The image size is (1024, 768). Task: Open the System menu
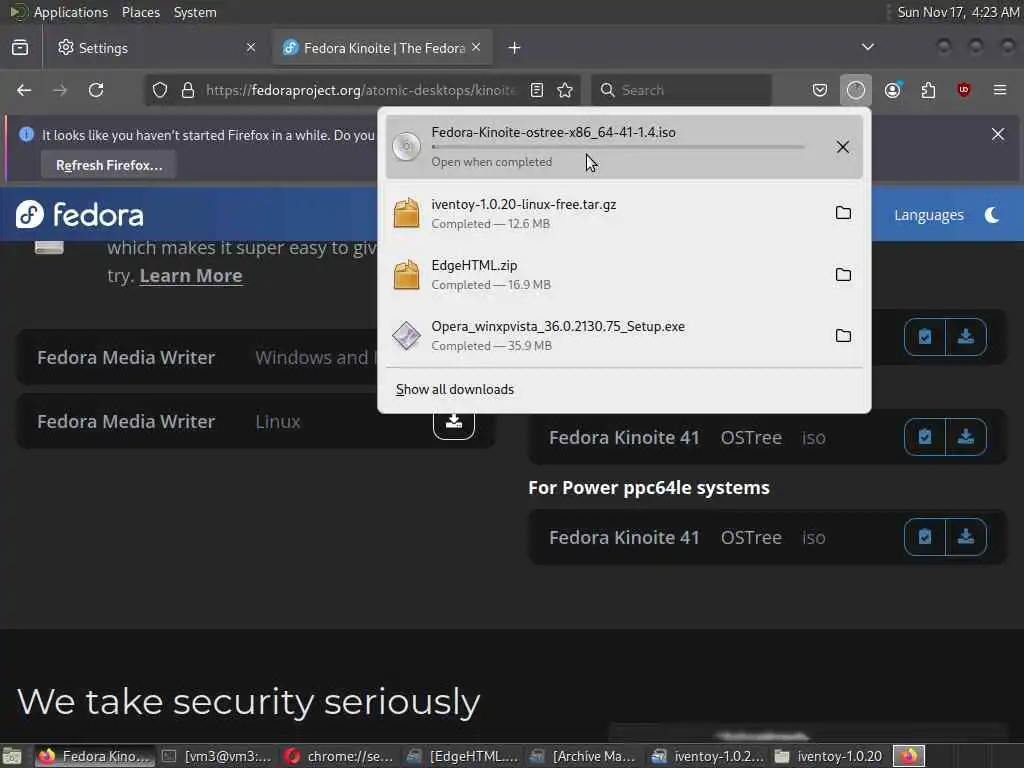click(195, 12)
